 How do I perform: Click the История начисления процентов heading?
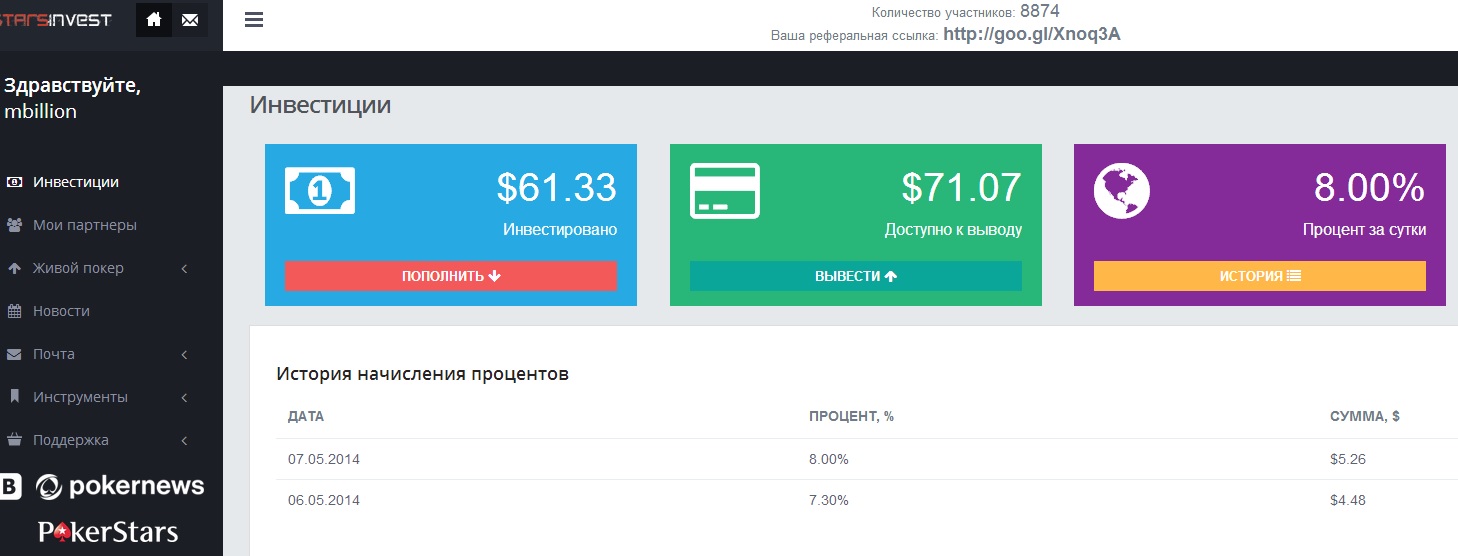click(x=423, y=375)
